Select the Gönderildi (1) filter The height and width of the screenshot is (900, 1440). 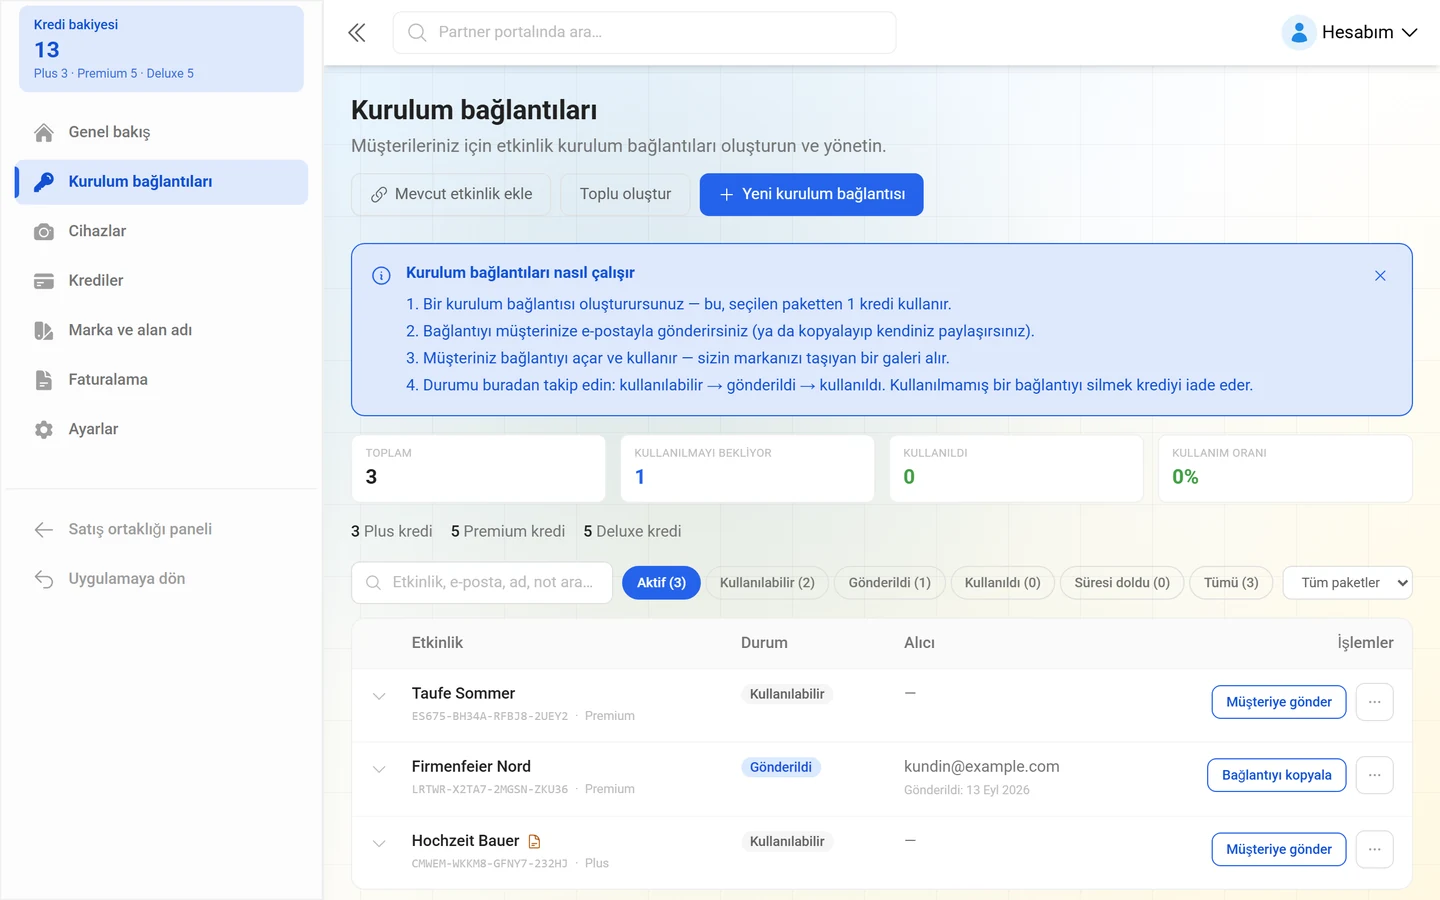(889, 583)
